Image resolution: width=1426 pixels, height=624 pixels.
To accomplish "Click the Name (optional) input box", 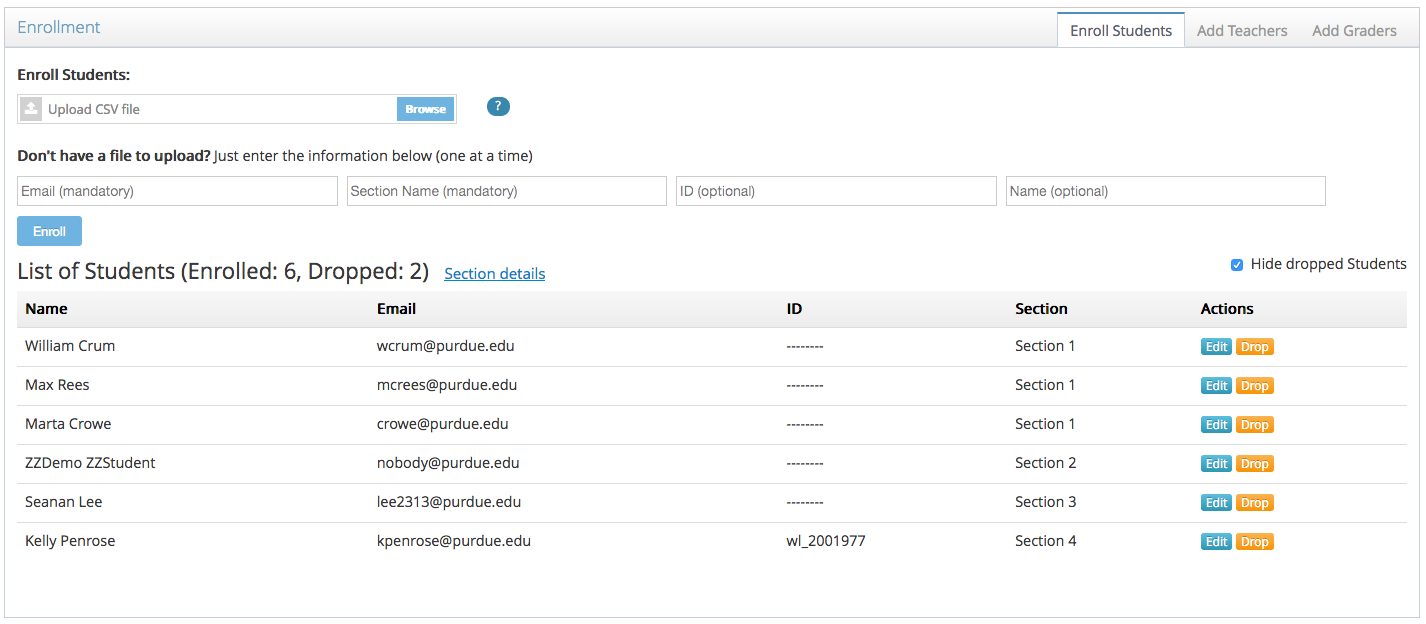I will click(x=1165, y=191).
